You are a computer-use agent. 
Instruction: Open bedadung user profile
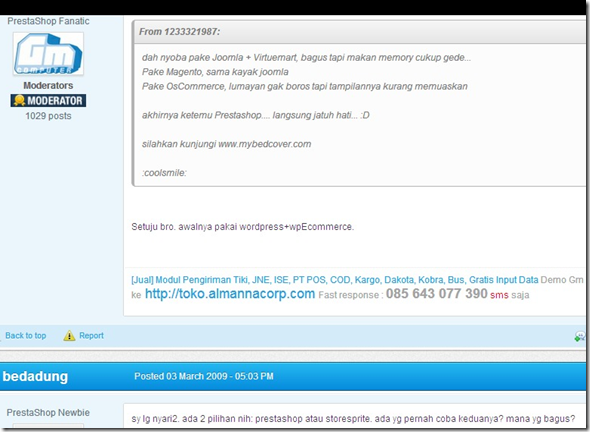click(x=35, y=376)
